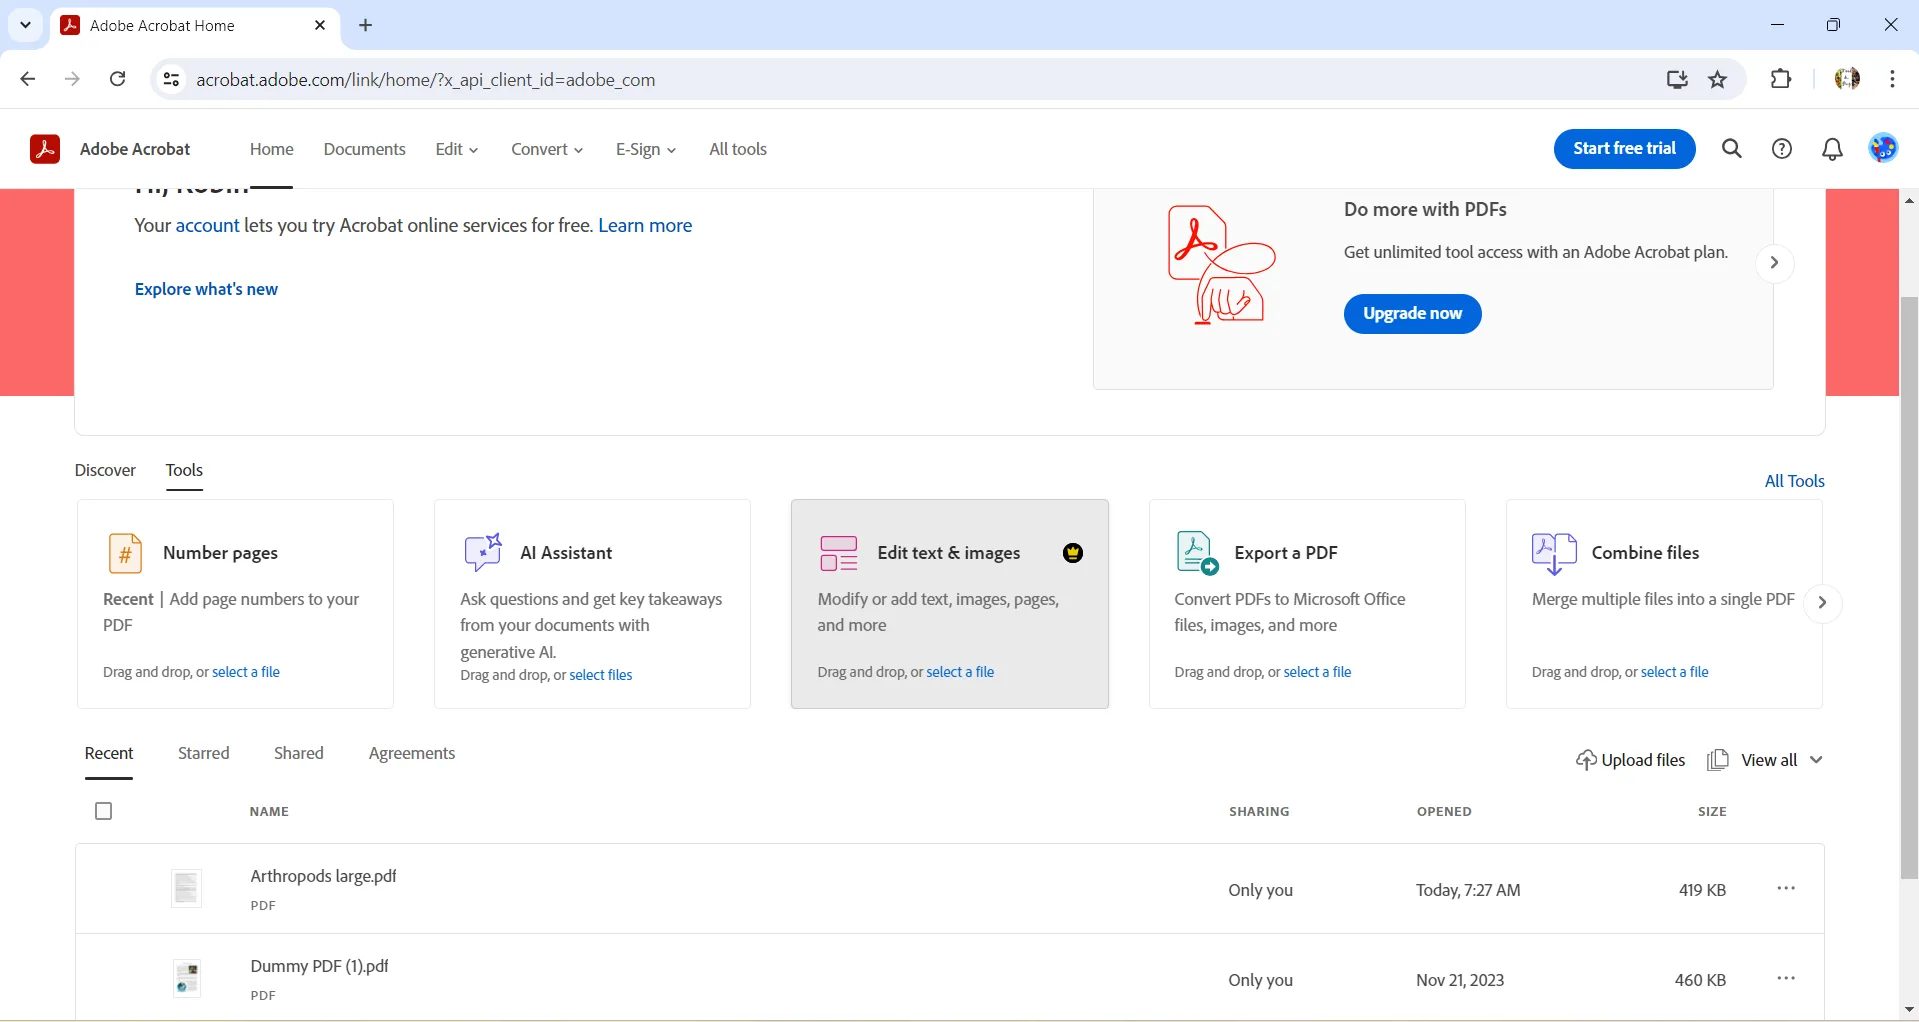
Task: Open the notifications bell
Action: [1832, 149]
